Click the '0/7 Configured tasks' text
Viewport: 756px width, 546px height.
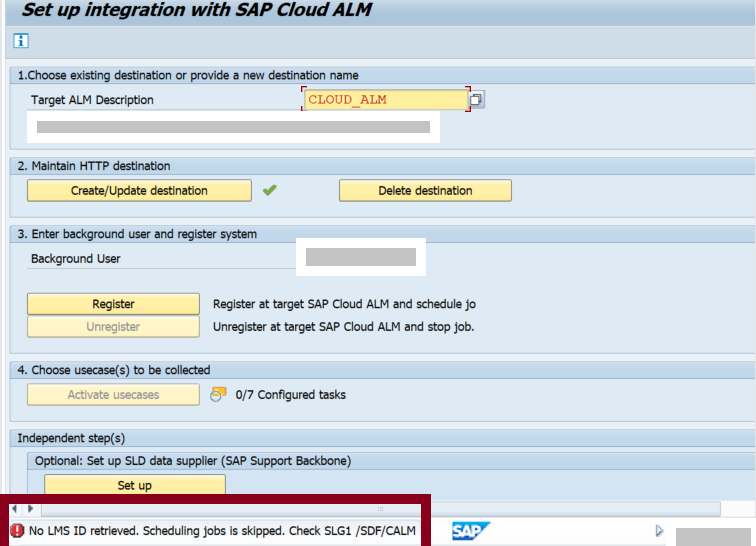pos(290,395)
